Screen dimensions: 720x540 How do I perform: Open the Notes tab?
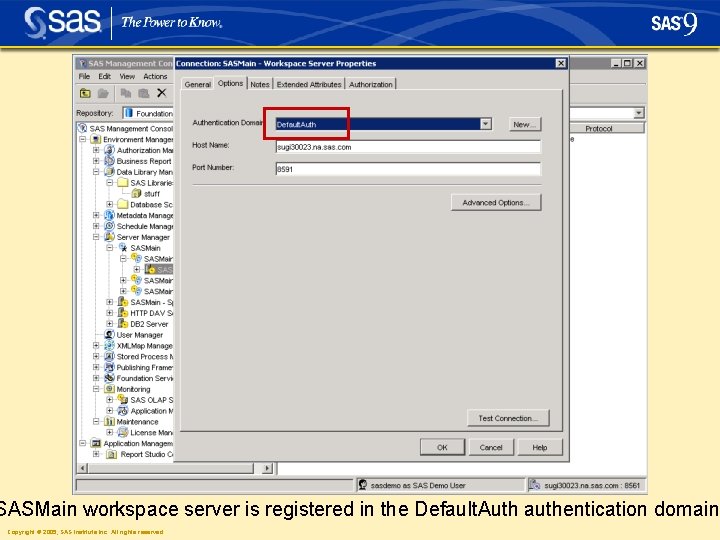[x=260, y=84]
